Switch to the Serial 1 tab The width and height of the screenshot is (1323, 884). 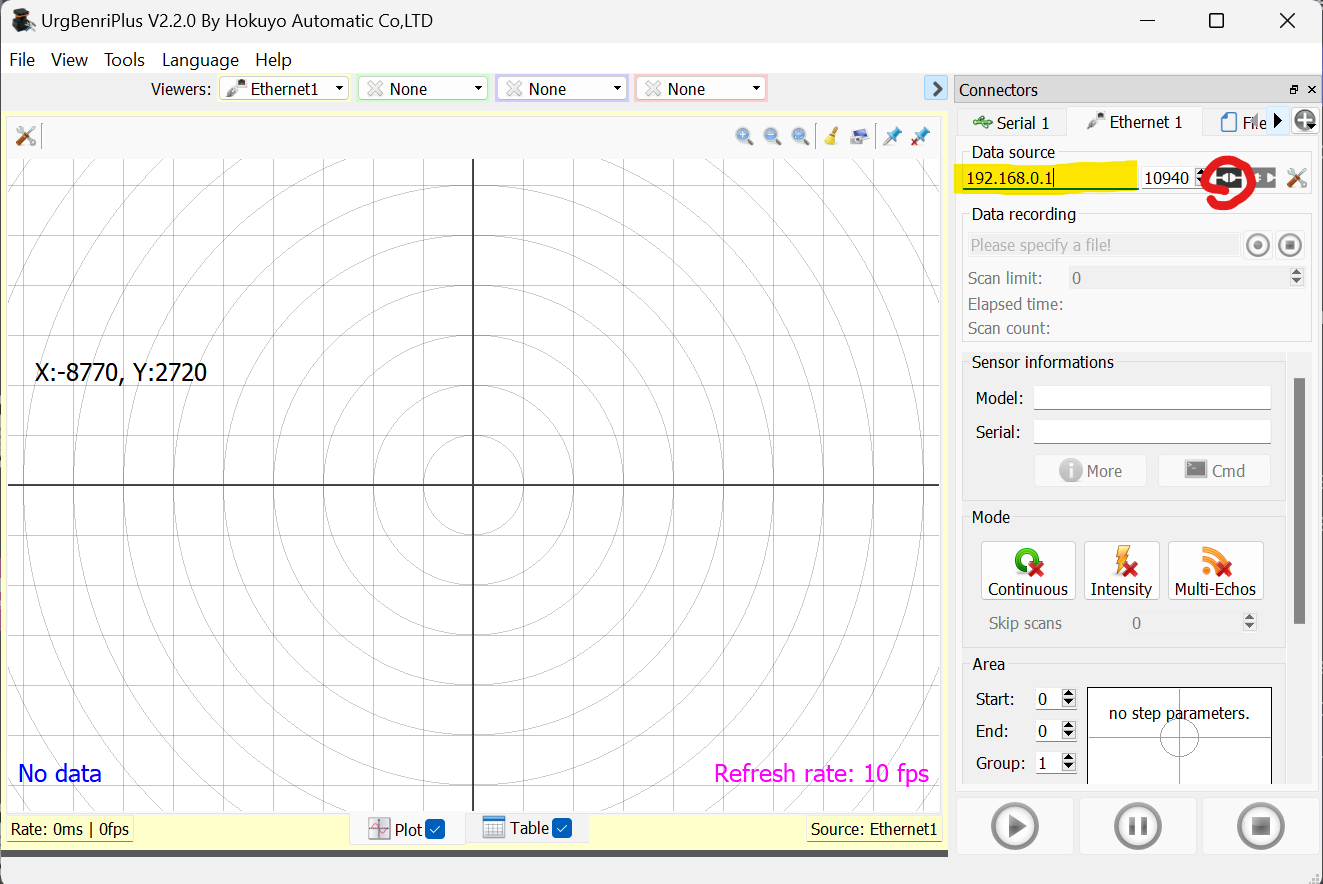point(1011,122)
